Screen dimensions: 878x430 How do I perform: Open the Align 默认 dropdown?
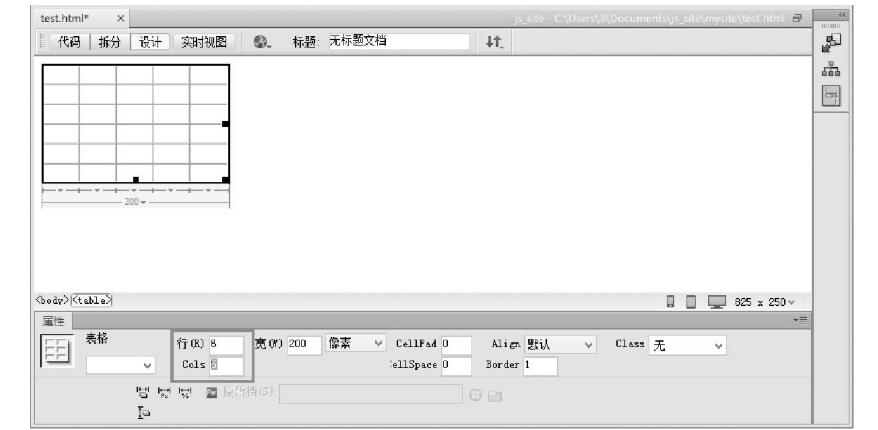tap(560, 345)
